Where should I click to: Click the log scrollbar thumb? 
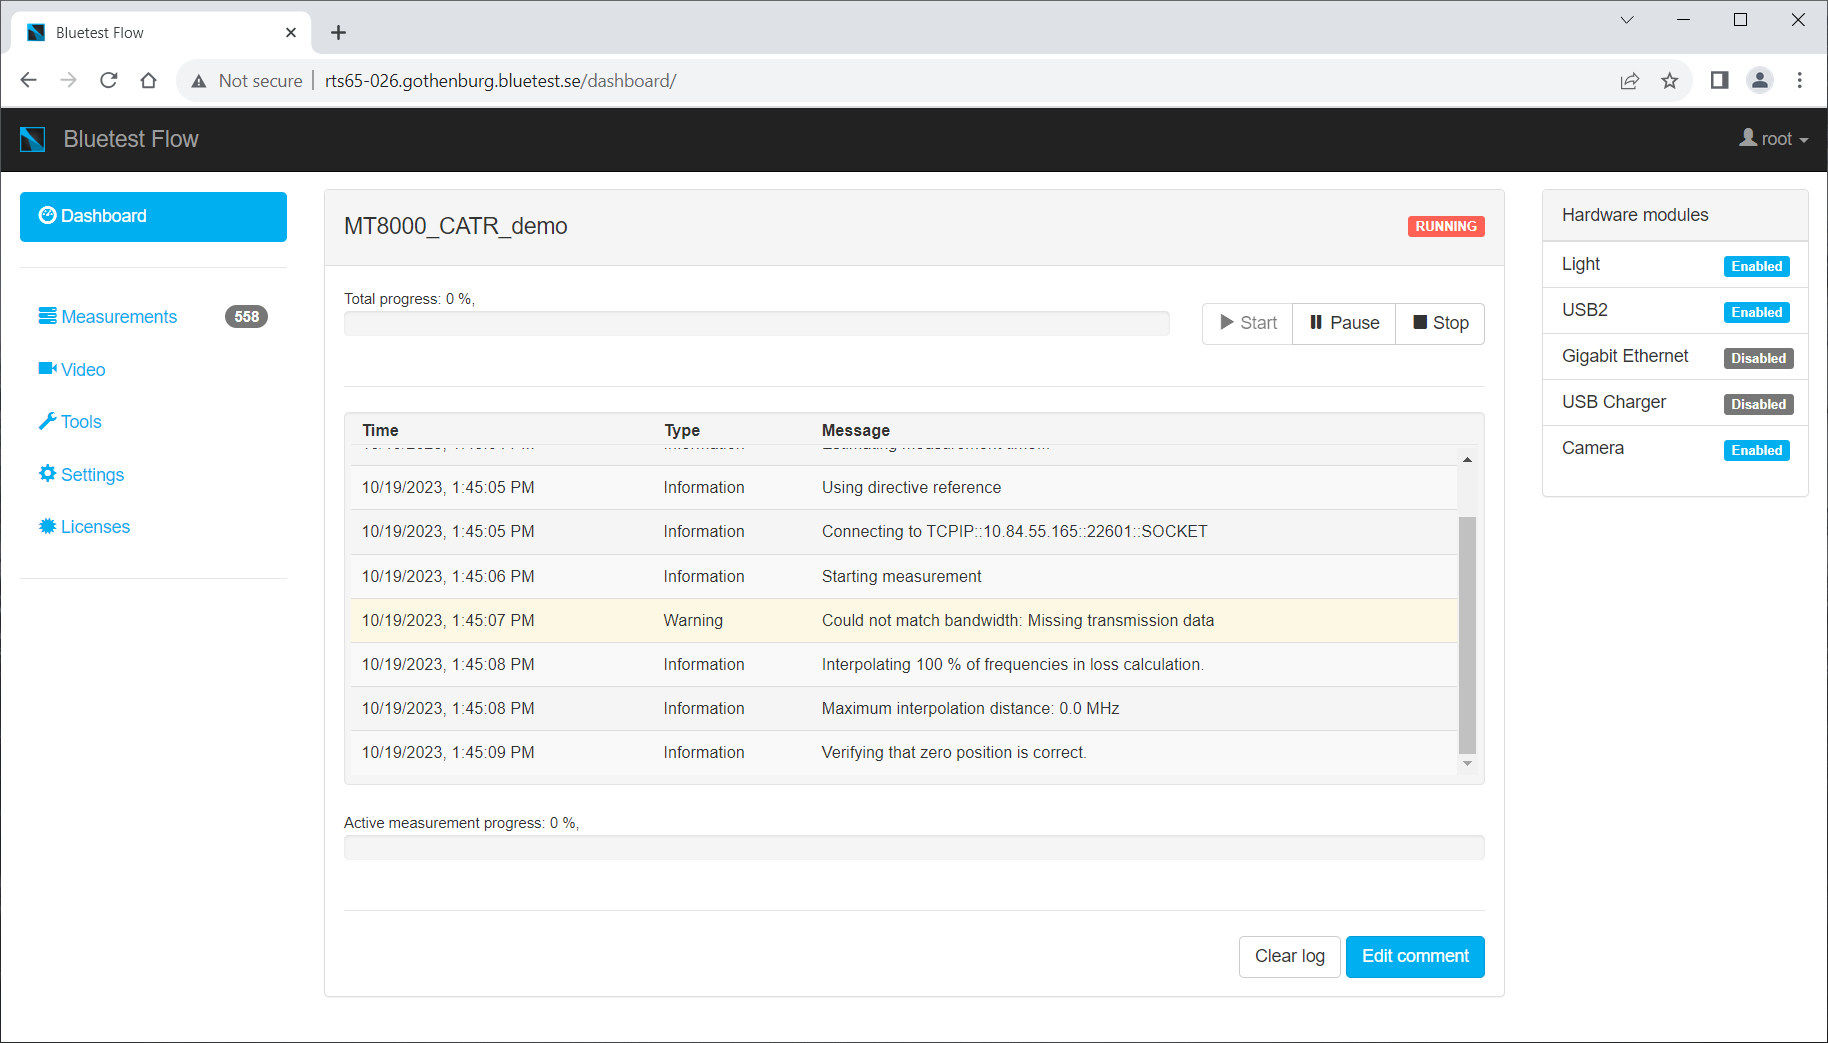[1467, 635]
